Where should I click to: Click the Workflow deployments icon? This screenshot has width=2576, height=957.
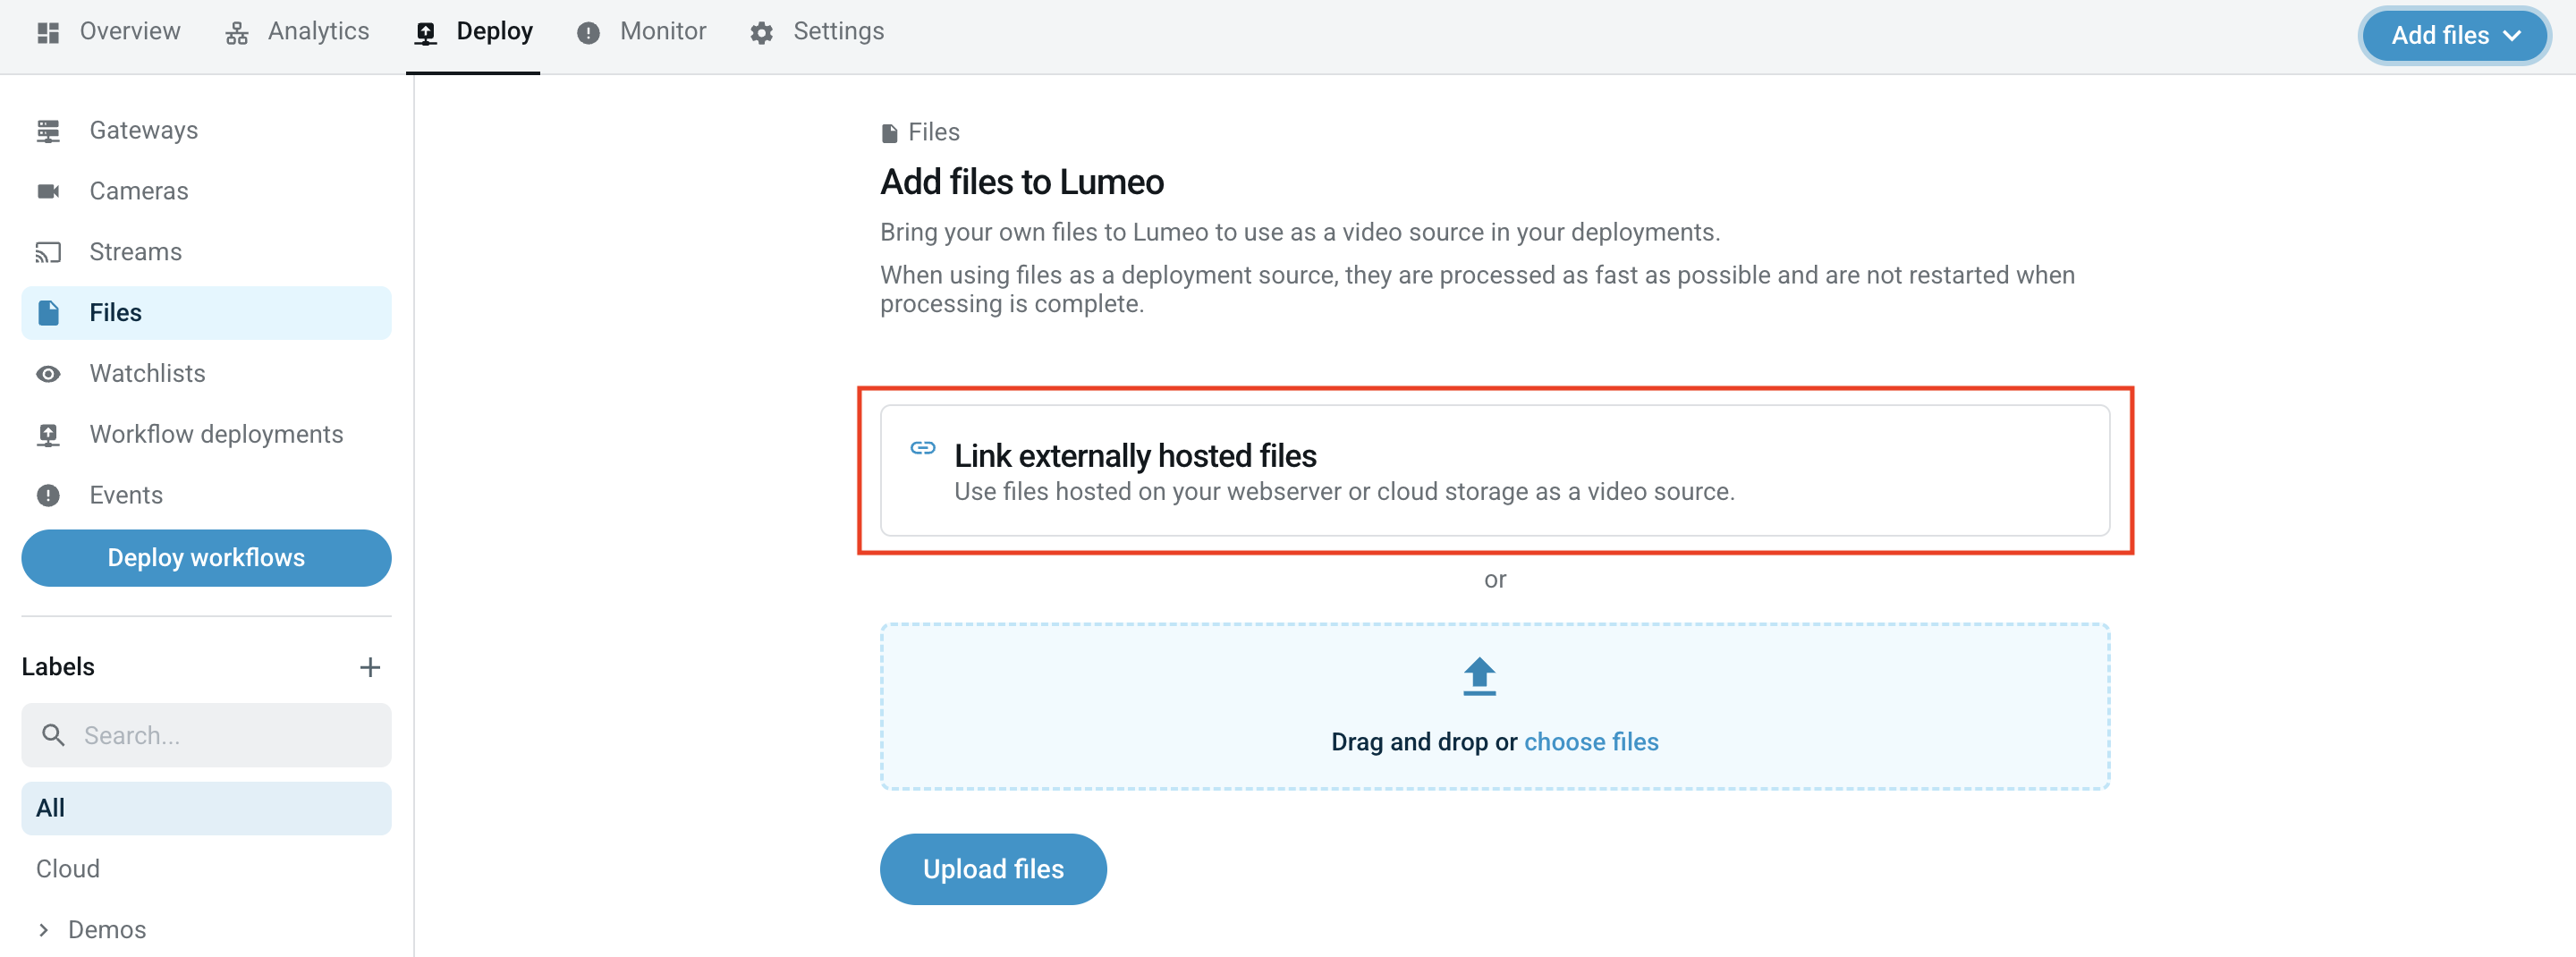tap(48, 435)
